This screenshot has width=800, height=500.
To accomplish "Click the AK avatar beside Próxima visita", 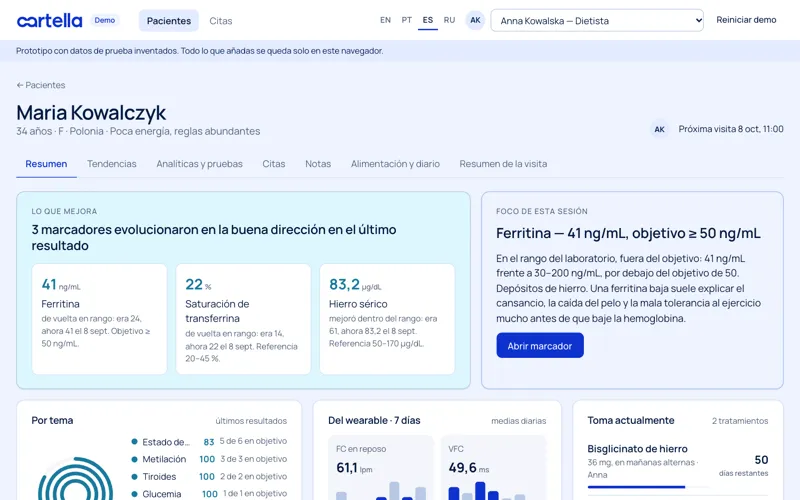I will (659, 129).
